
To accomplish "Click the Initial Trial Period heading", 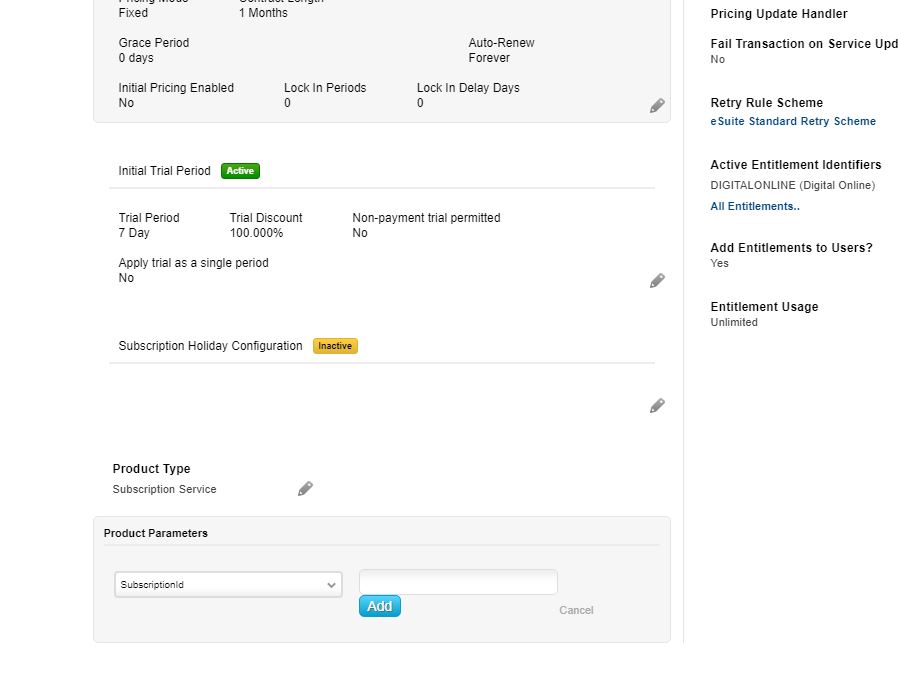I will [164, 171].
